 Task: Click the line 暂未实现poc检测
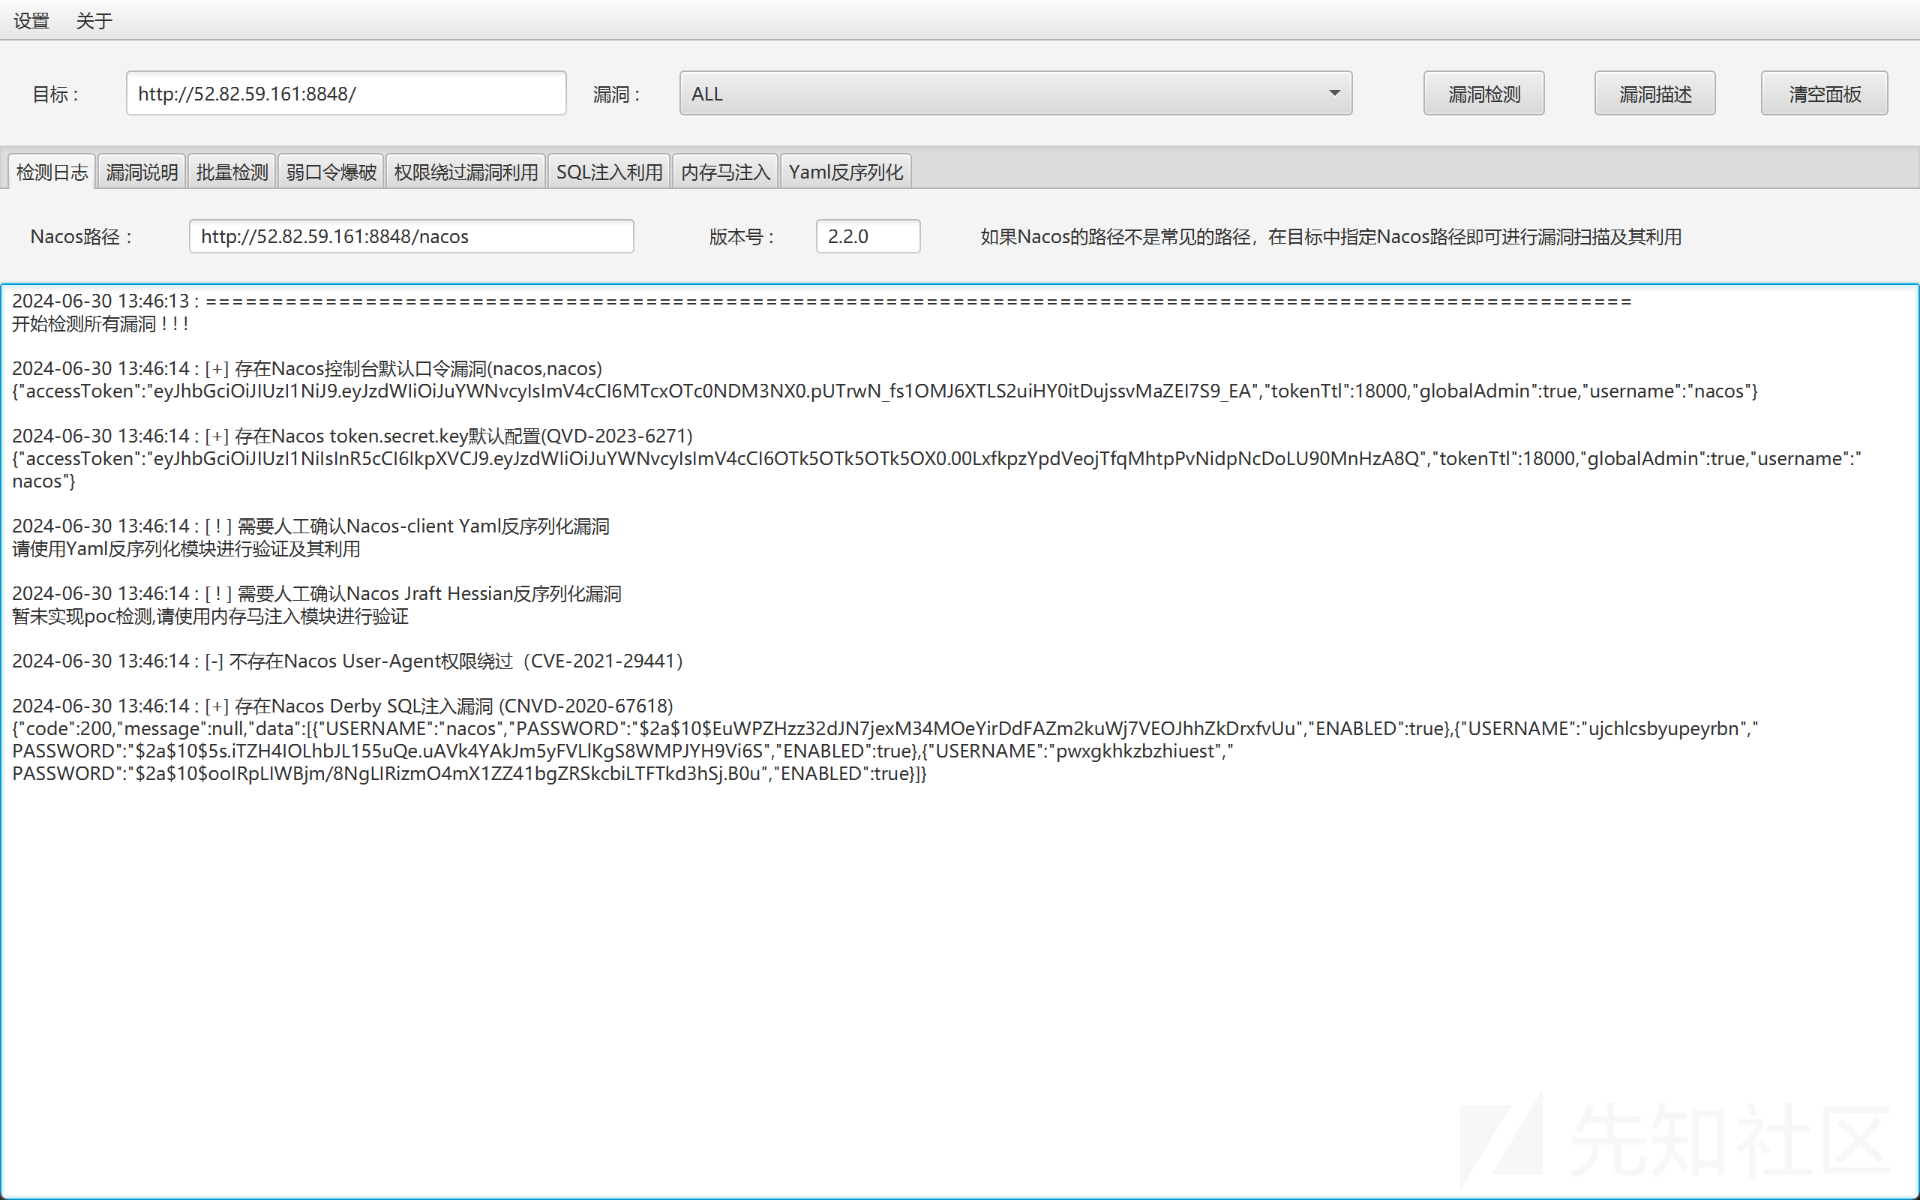pos(210,616)
